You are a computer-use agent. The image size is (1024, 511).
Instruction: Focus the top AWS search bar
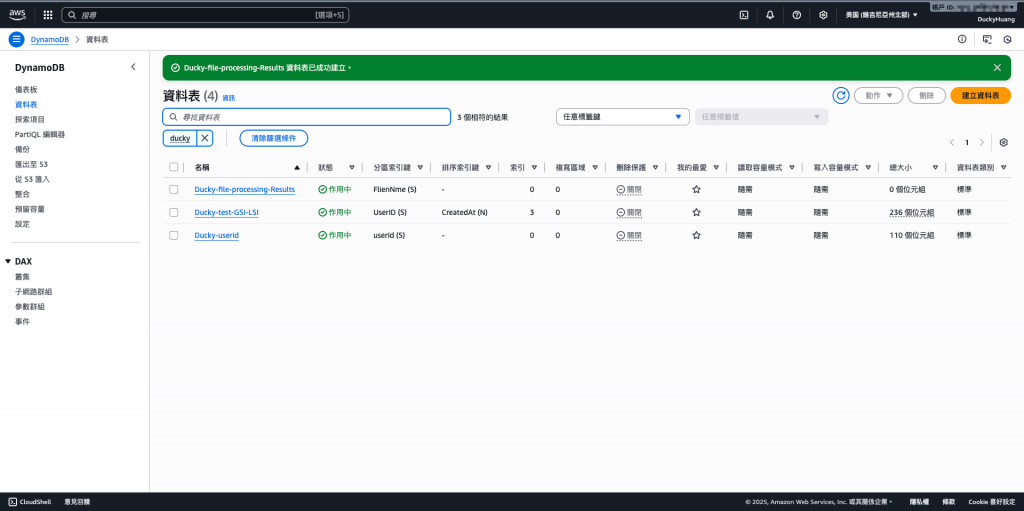[205, 15]
